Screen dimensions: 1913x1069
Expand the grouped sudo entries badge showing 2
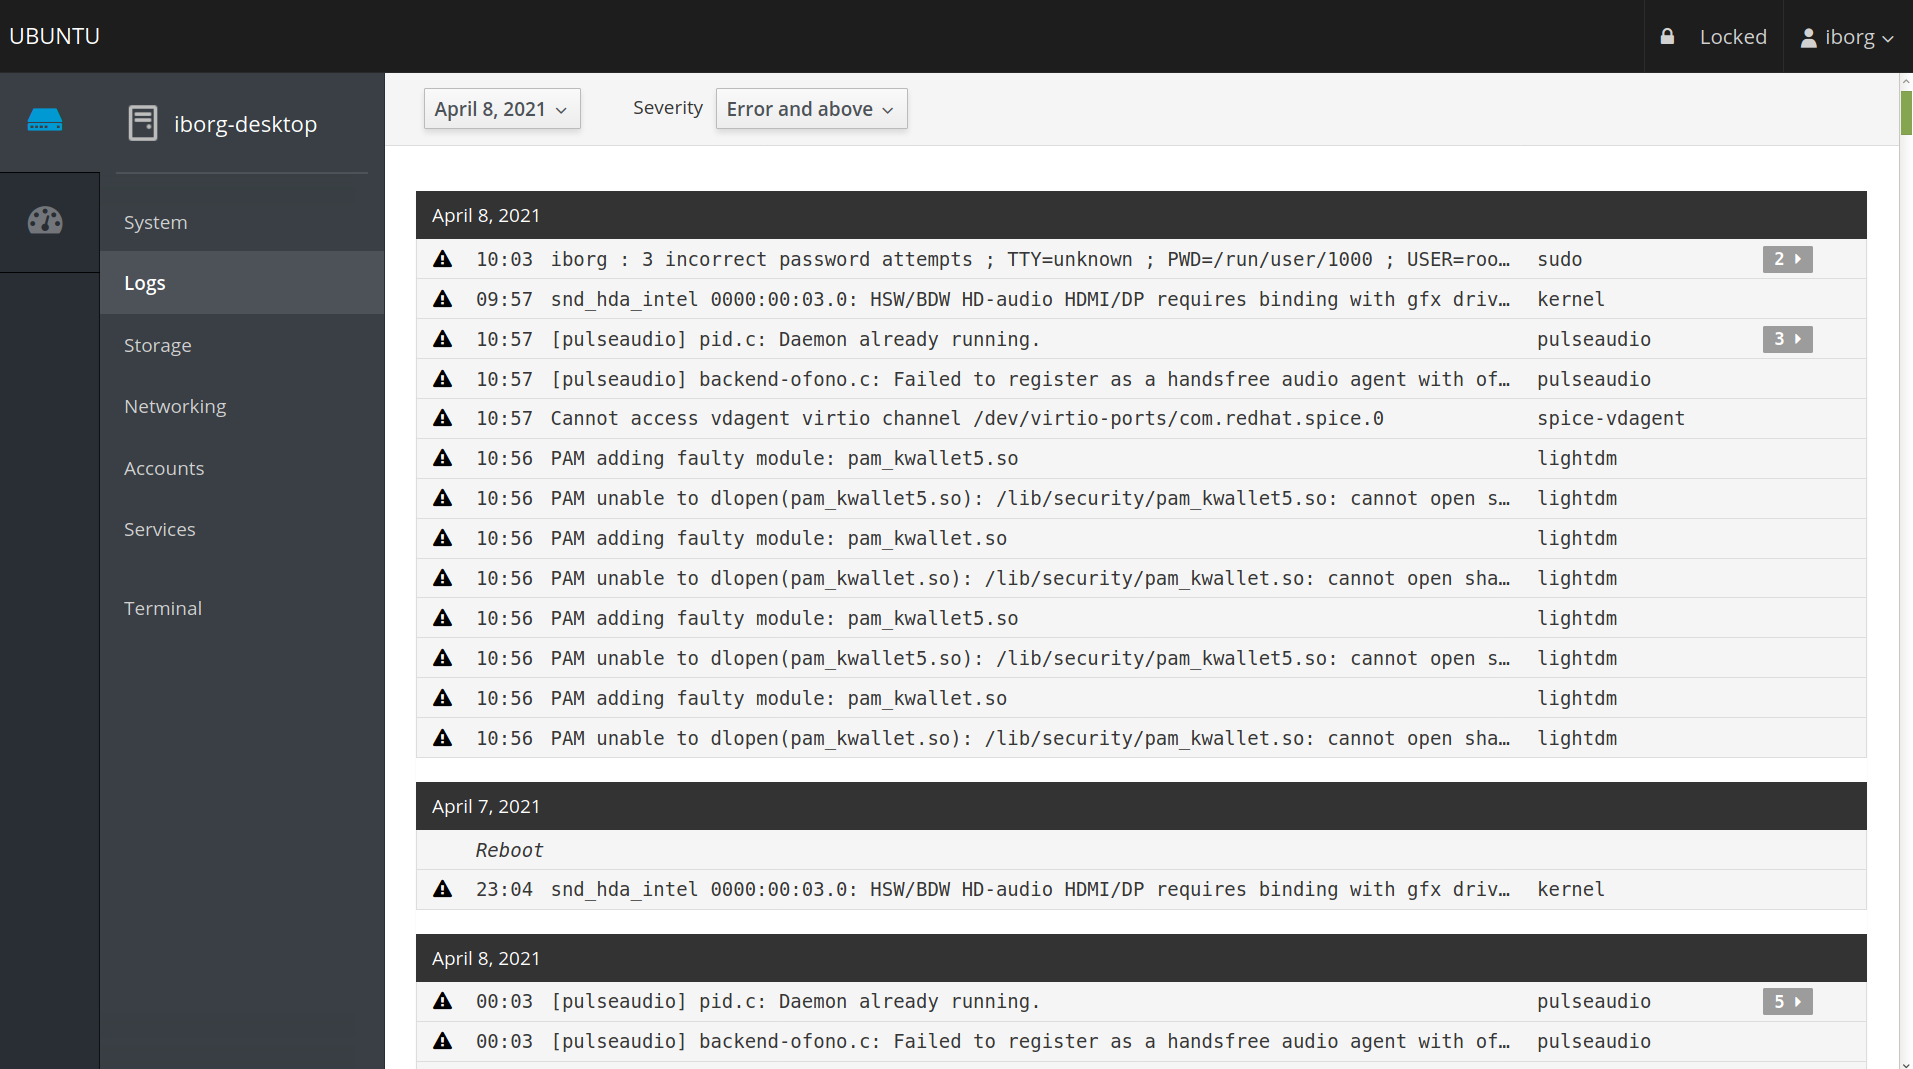click(1788, 259)
